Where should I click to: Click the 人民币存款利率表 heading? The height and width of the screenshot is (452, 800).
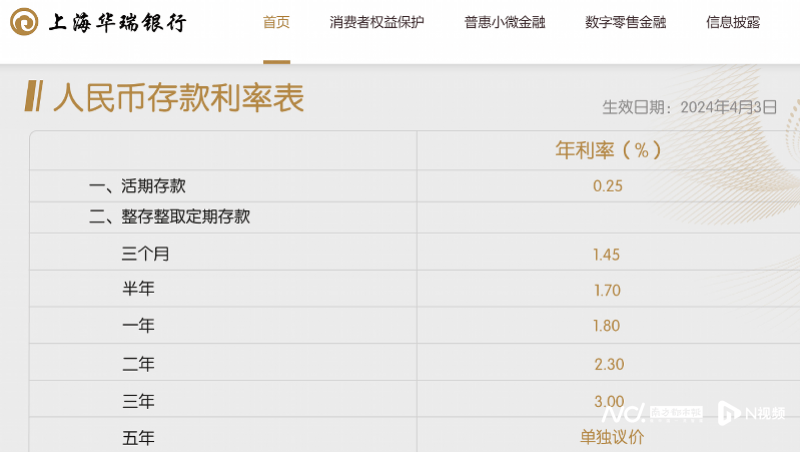(179, 97)
